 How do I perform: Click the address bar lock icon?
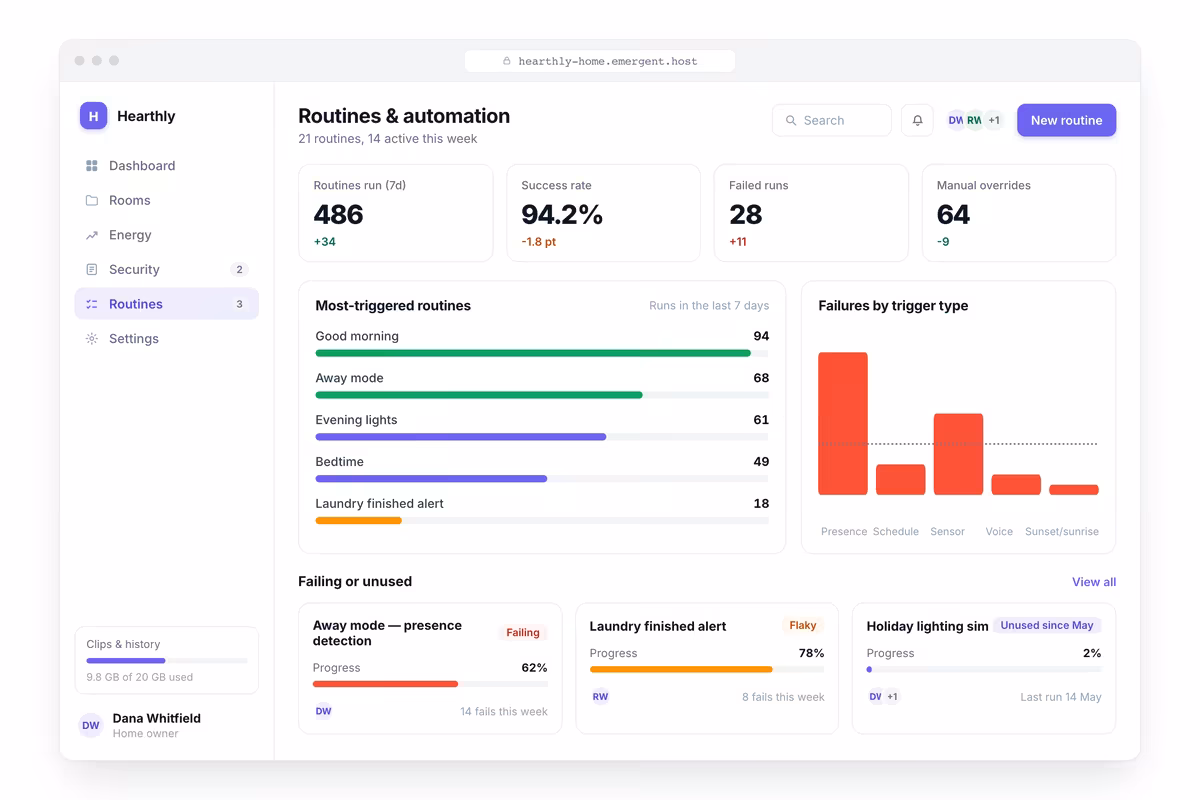pos(507,61)
